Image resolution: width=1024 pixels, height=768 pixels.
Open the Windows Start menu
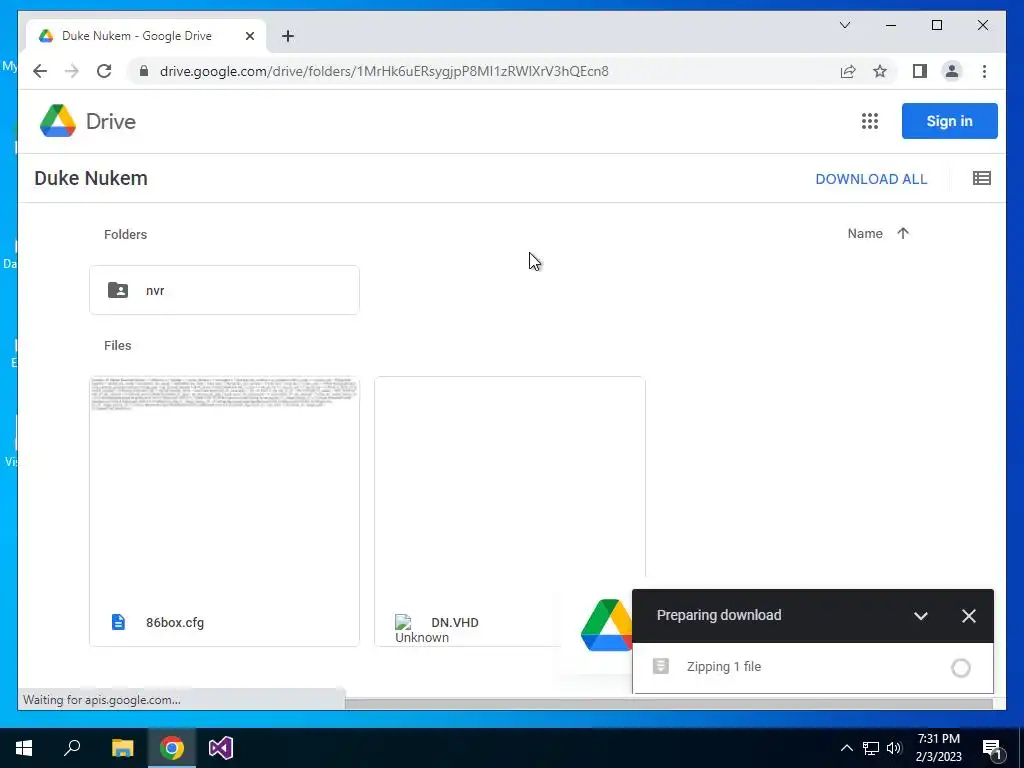pyautogui.click(x=24, y=748)
